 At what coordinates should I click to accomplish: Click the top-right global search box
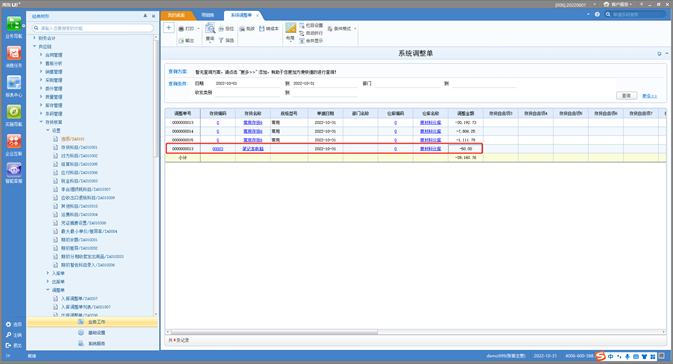click(635, 14)
